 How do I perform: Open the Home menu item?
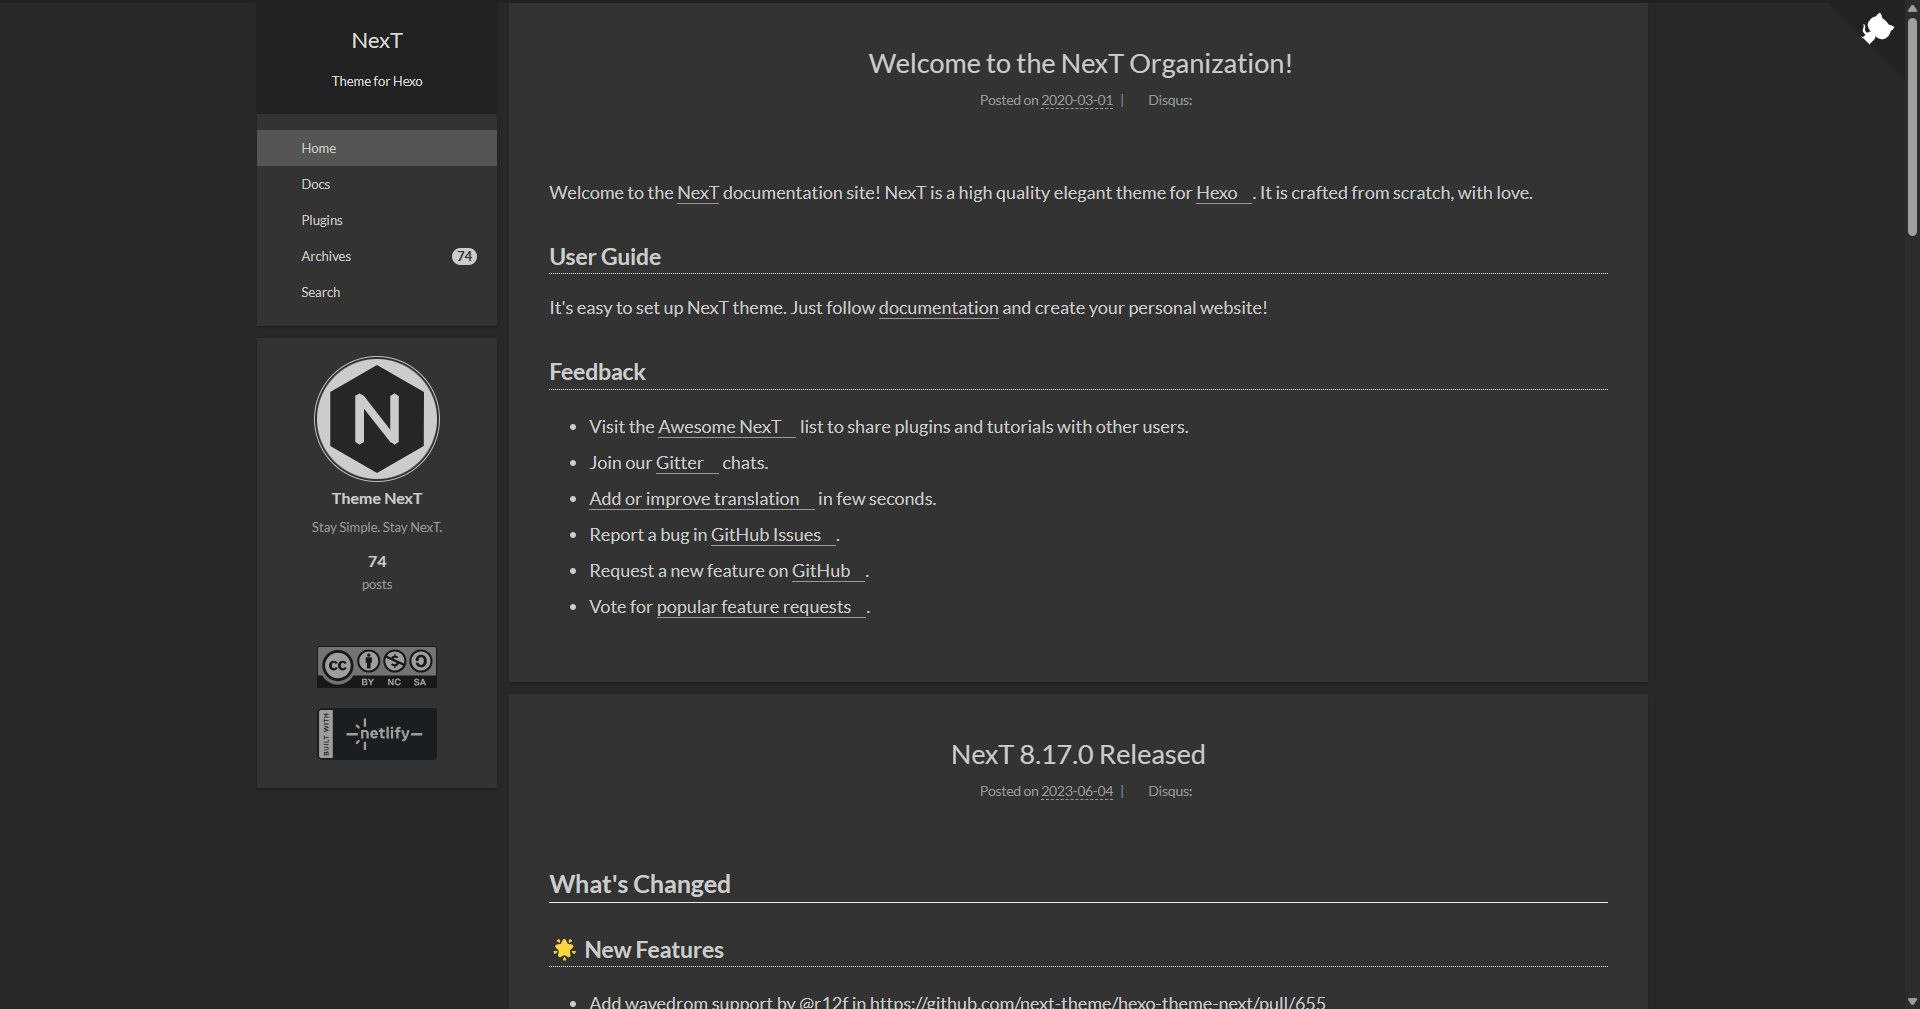click(377, 148)
